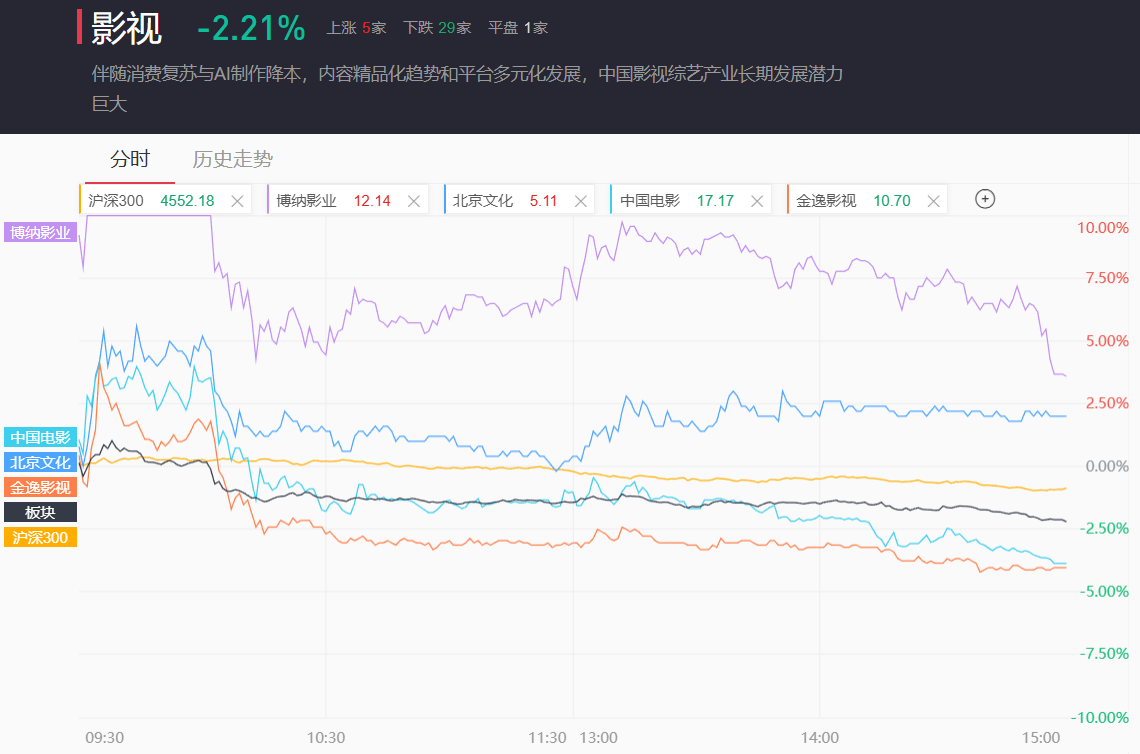Click the 13:00 time axis marker

pos(598,738)
